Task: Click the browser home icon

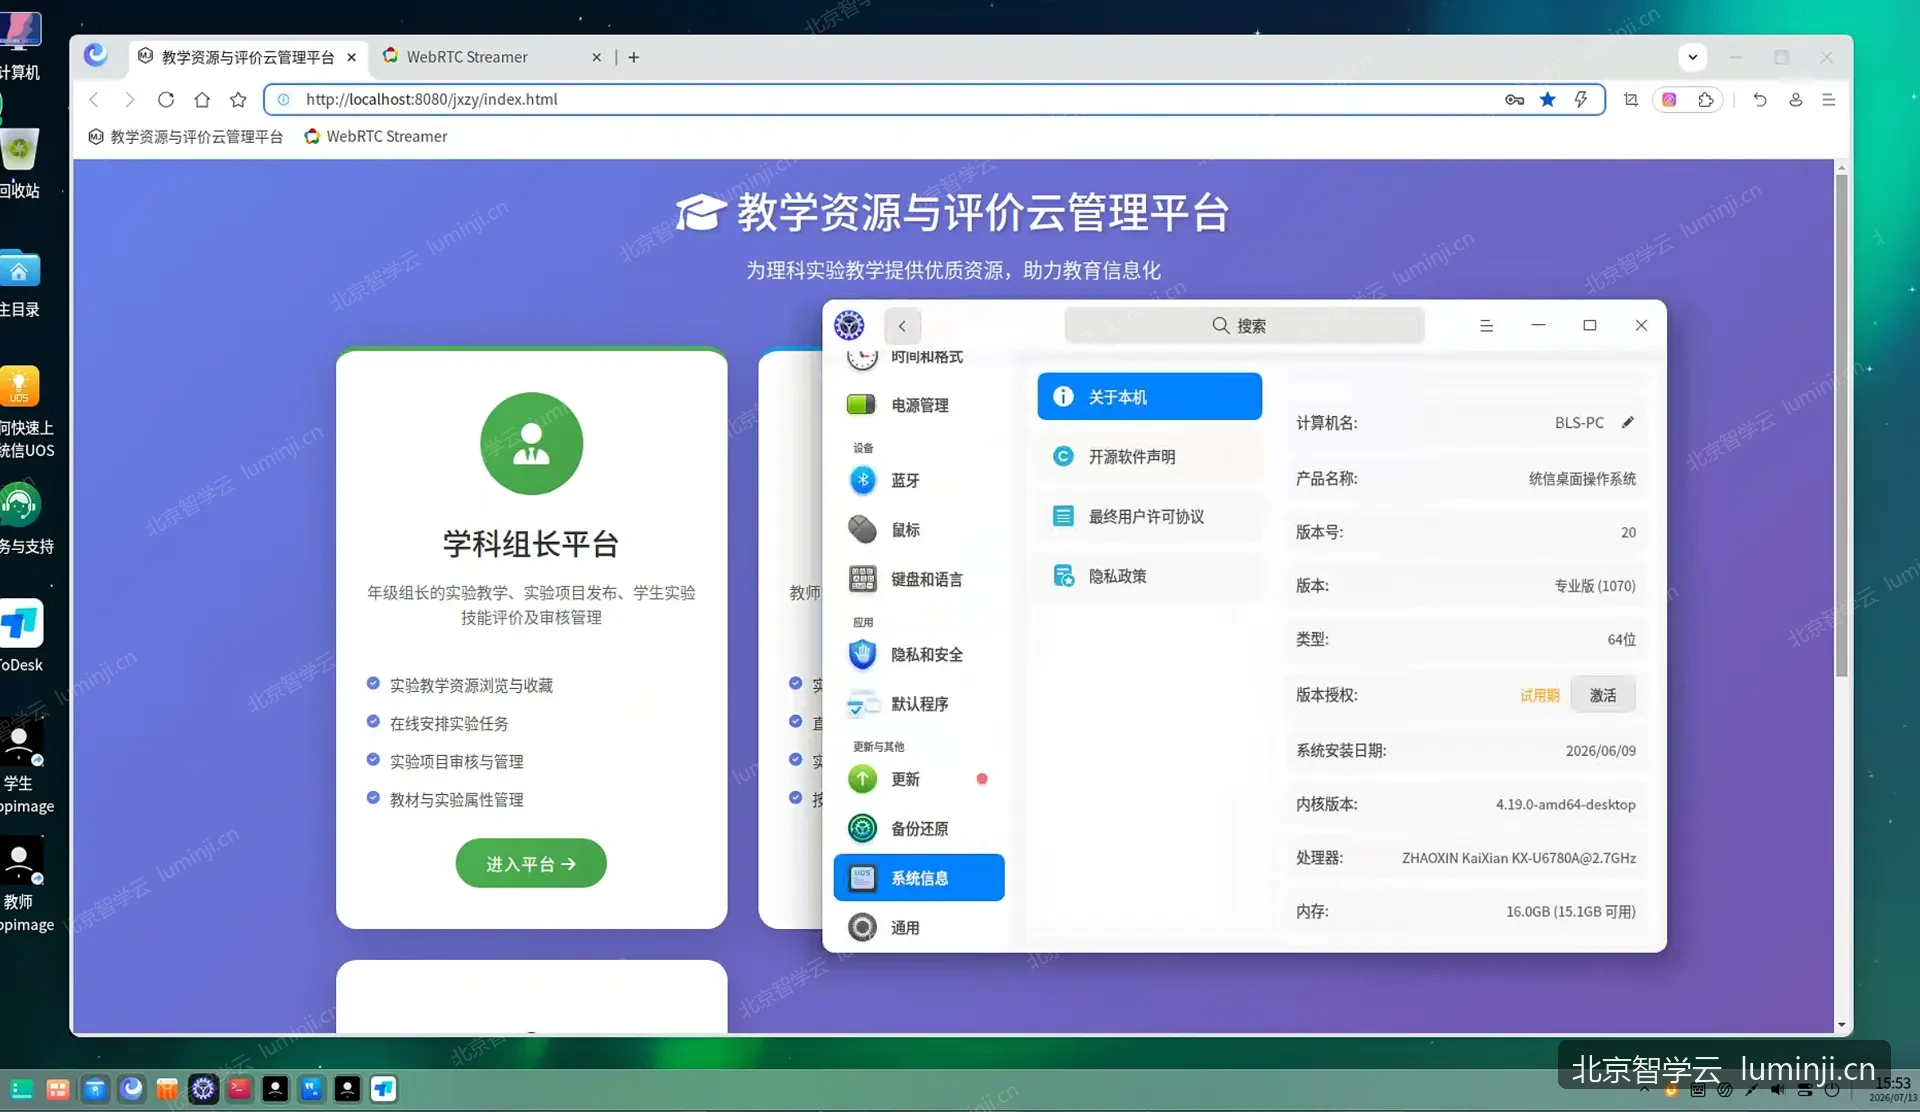Action: coord(202,99)
